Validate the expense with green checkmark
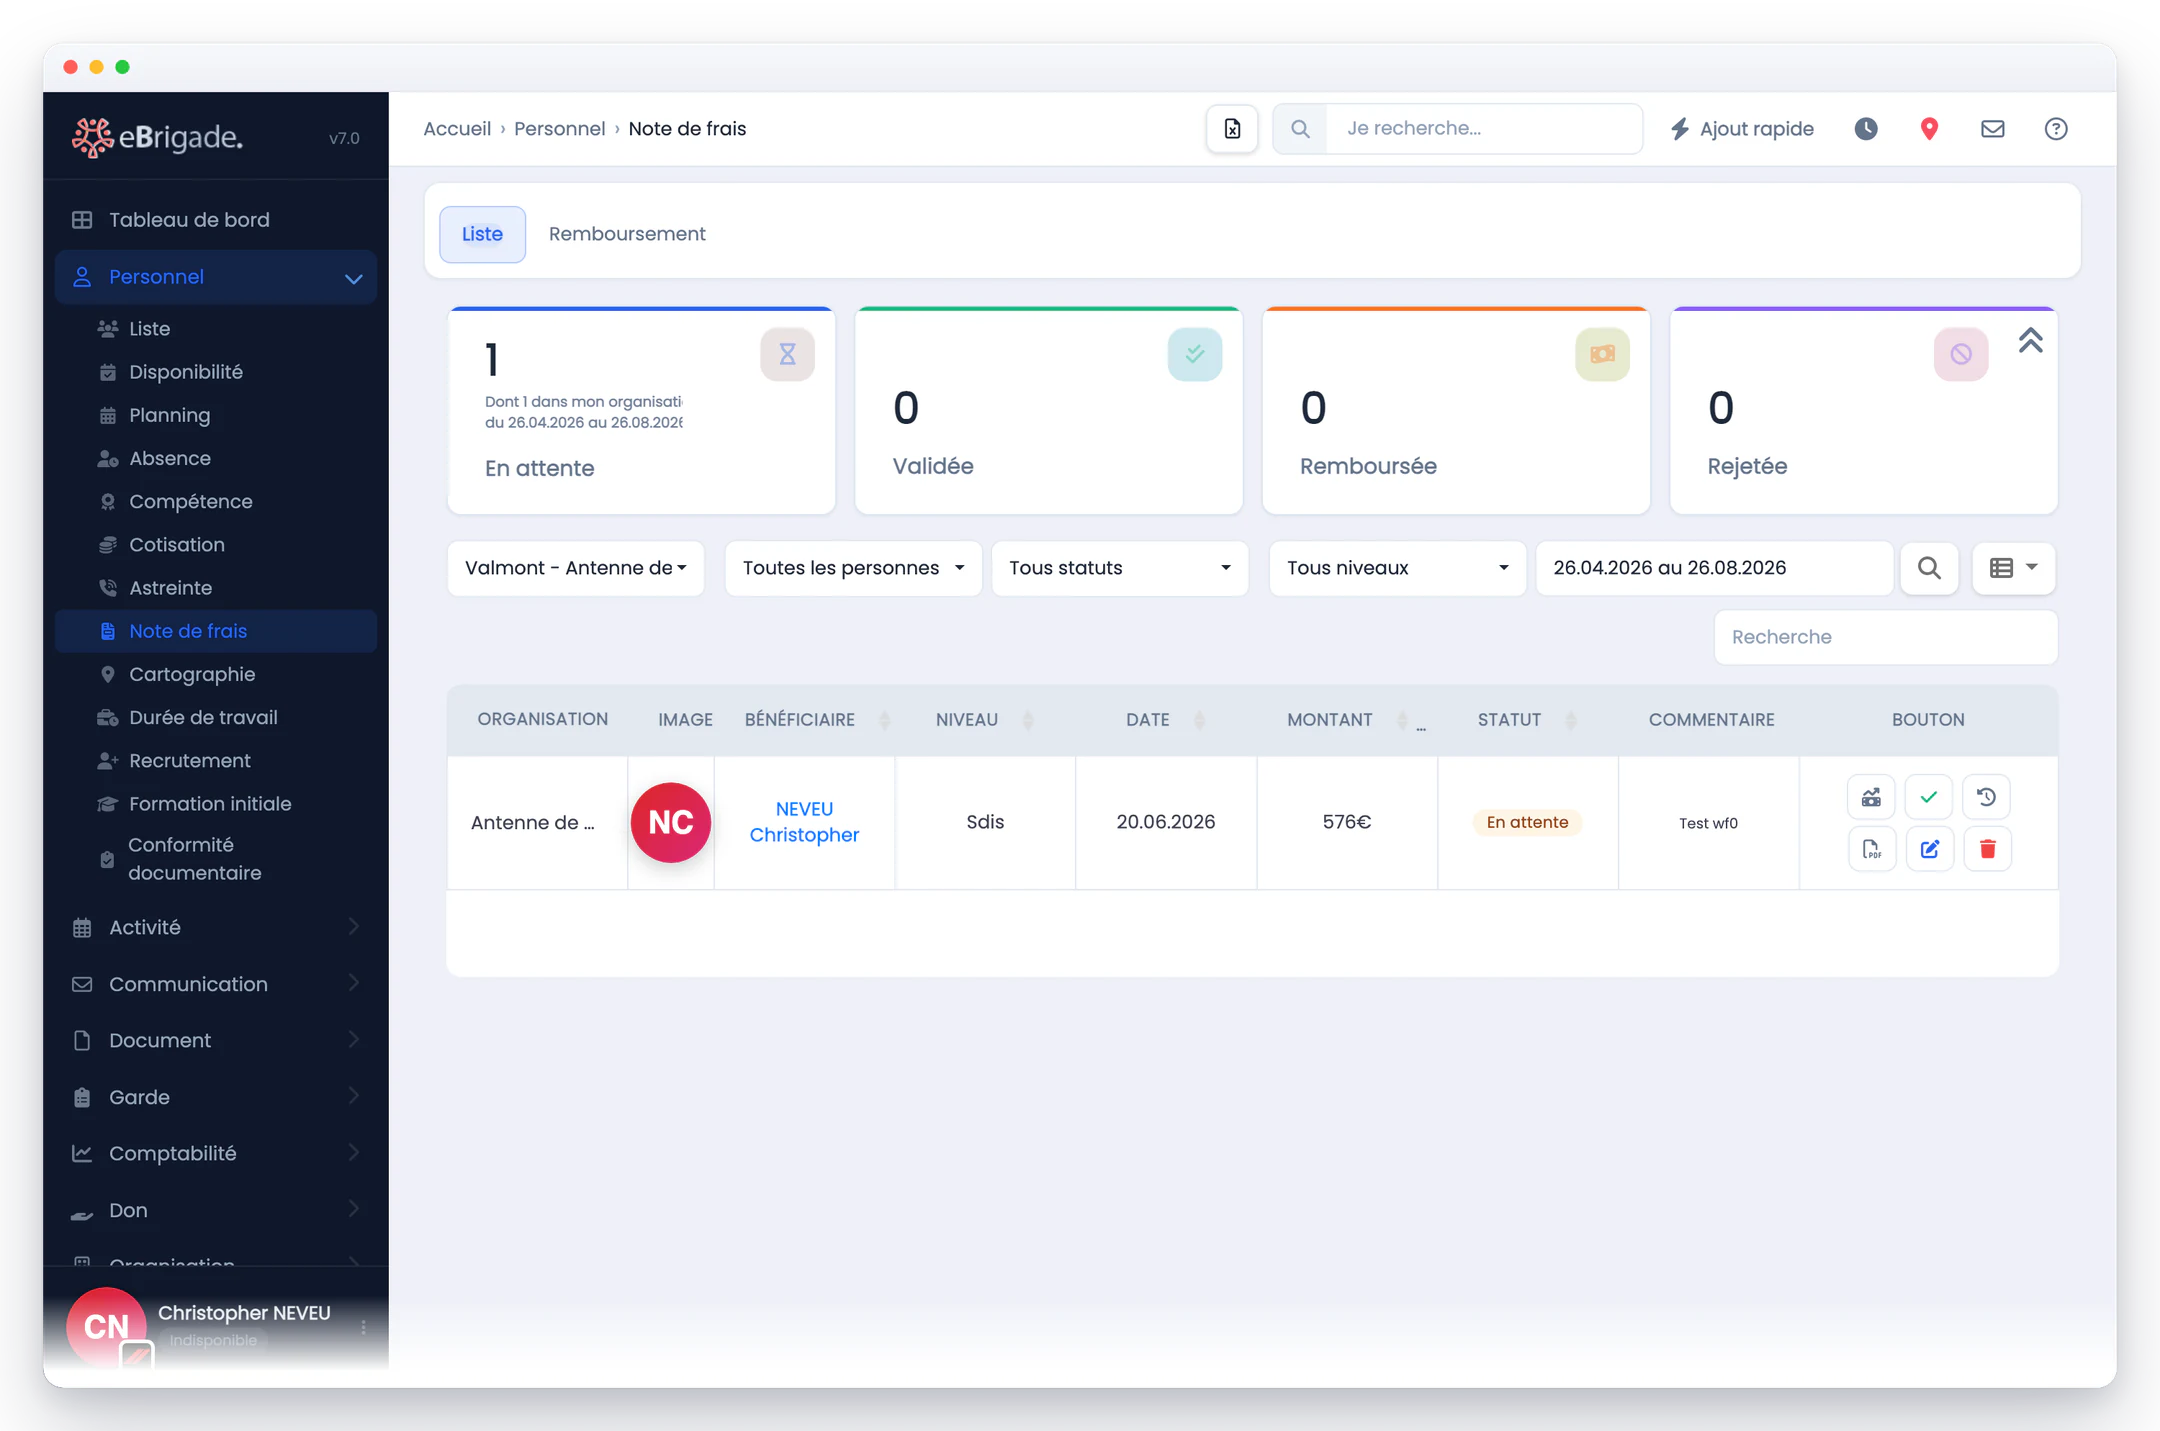2160x1431 pixels. (x=1929, y=797)
